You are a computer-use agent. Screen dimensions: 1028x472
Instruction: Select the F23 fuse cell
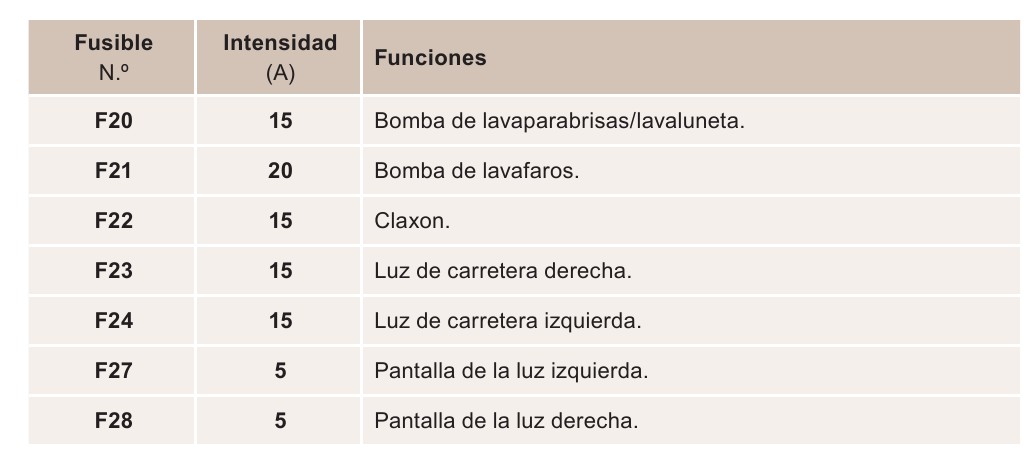click(111, 270)
